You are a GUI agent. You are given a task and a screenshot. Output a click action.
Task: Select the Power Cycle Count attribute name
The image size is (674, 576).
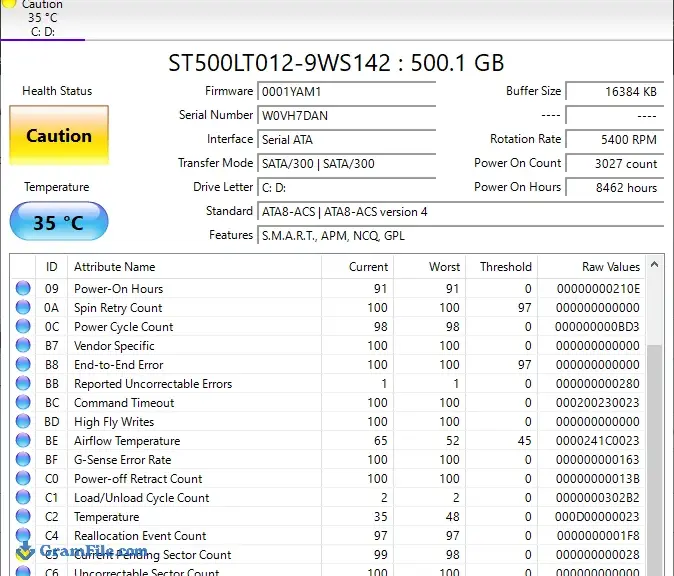[124, 327]
